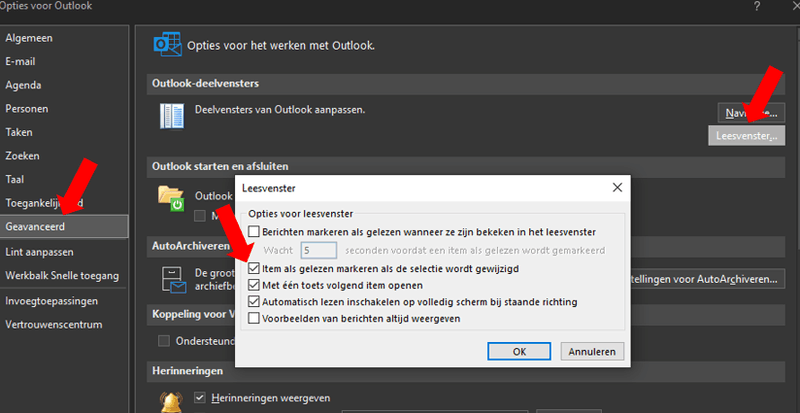Click the 'Opties voor leesvenster' group label
Viewport: 800px width, 413px height.
(x=301, y=214)
